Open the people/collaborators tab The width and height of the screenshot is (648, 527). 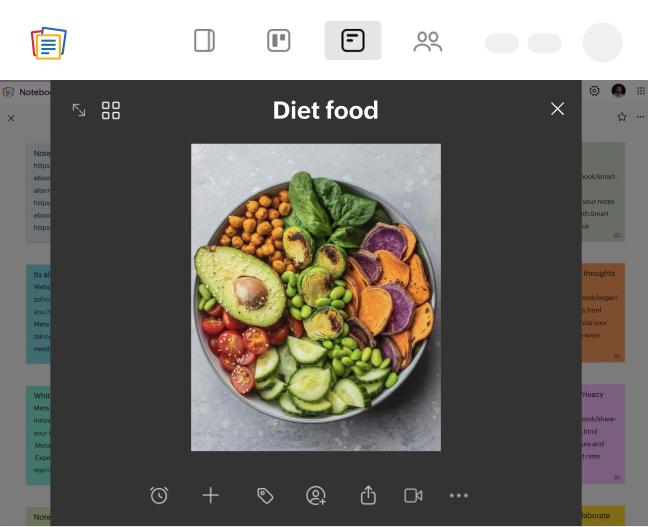(x=428, y=41)
